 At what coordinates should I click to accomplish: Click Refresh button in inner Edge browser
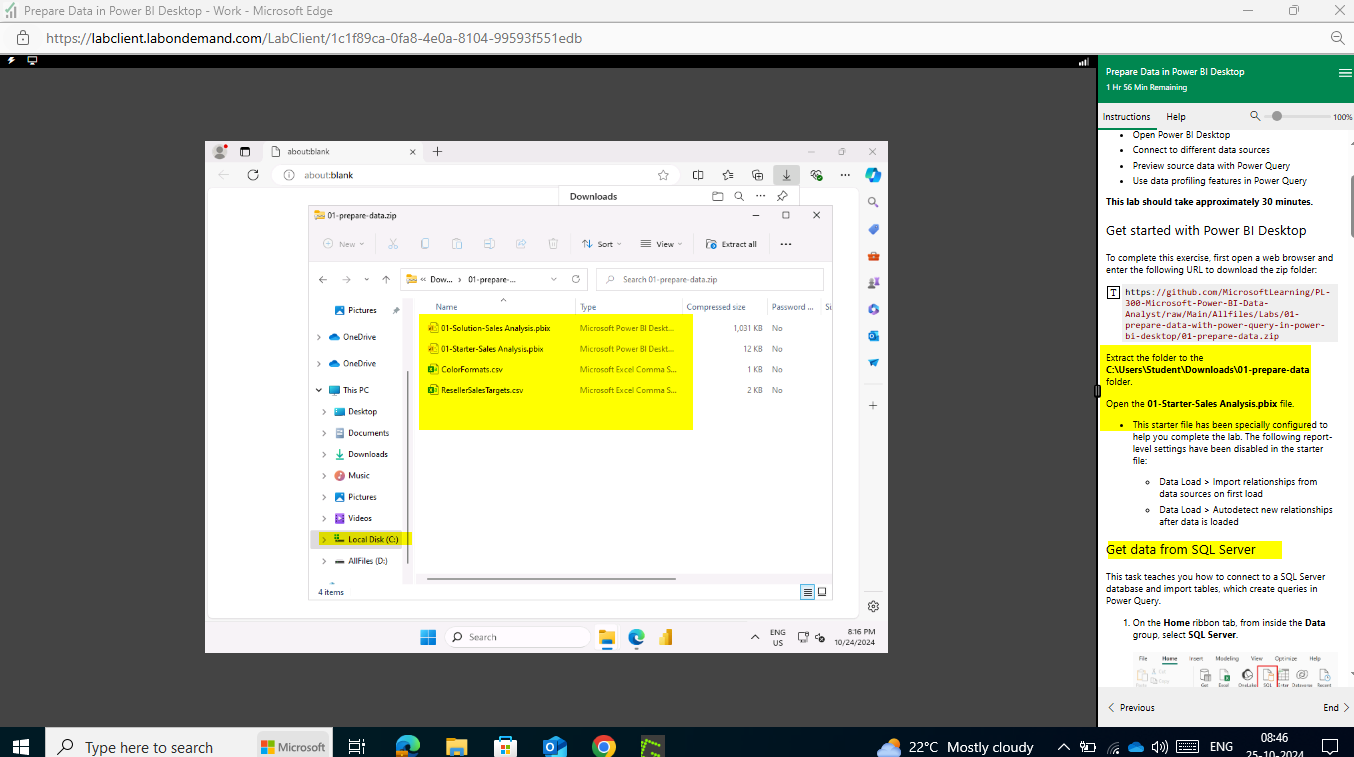(253, 174)
